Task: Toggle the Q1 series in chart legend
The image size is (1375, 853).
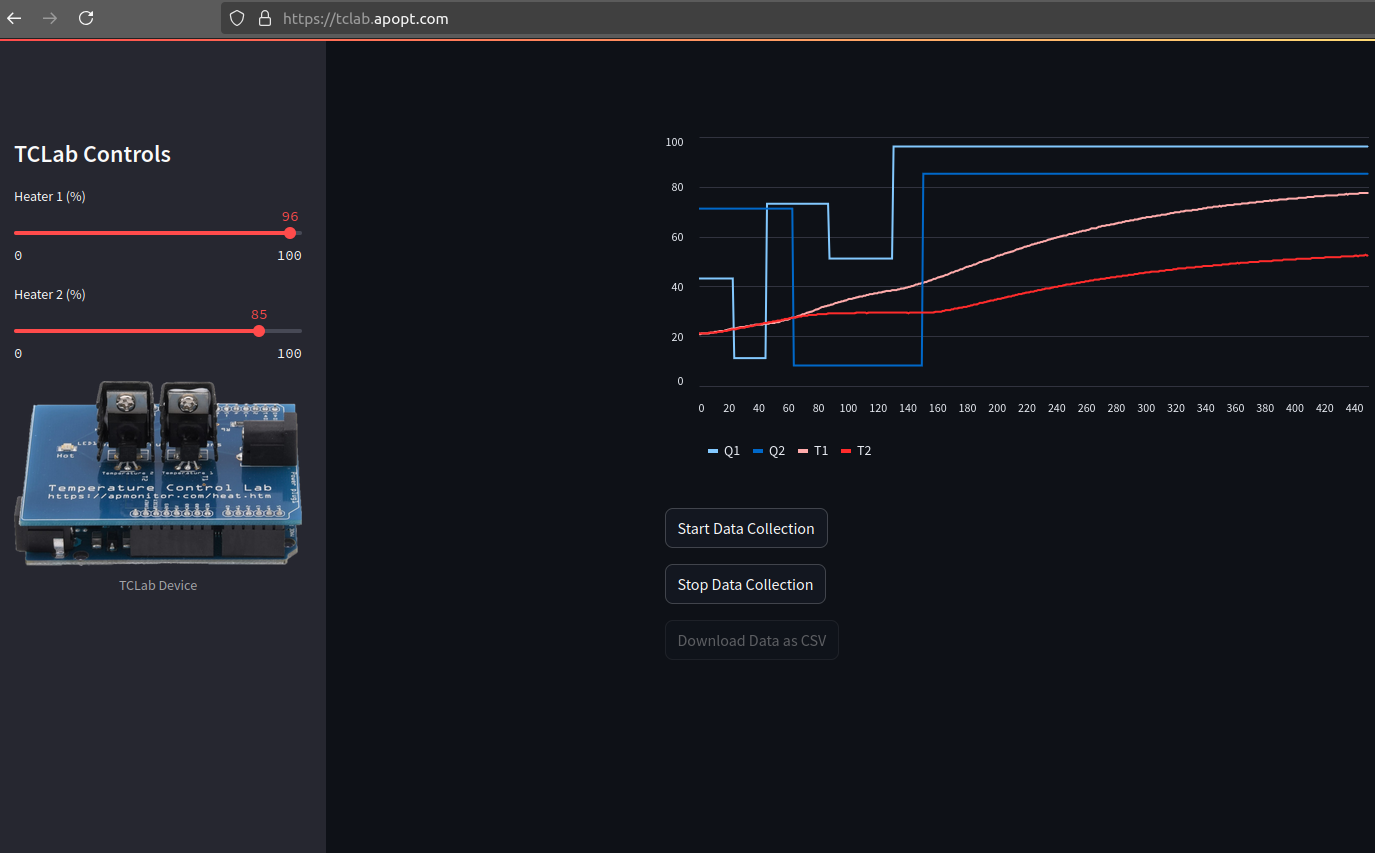Action: point(724,451)
